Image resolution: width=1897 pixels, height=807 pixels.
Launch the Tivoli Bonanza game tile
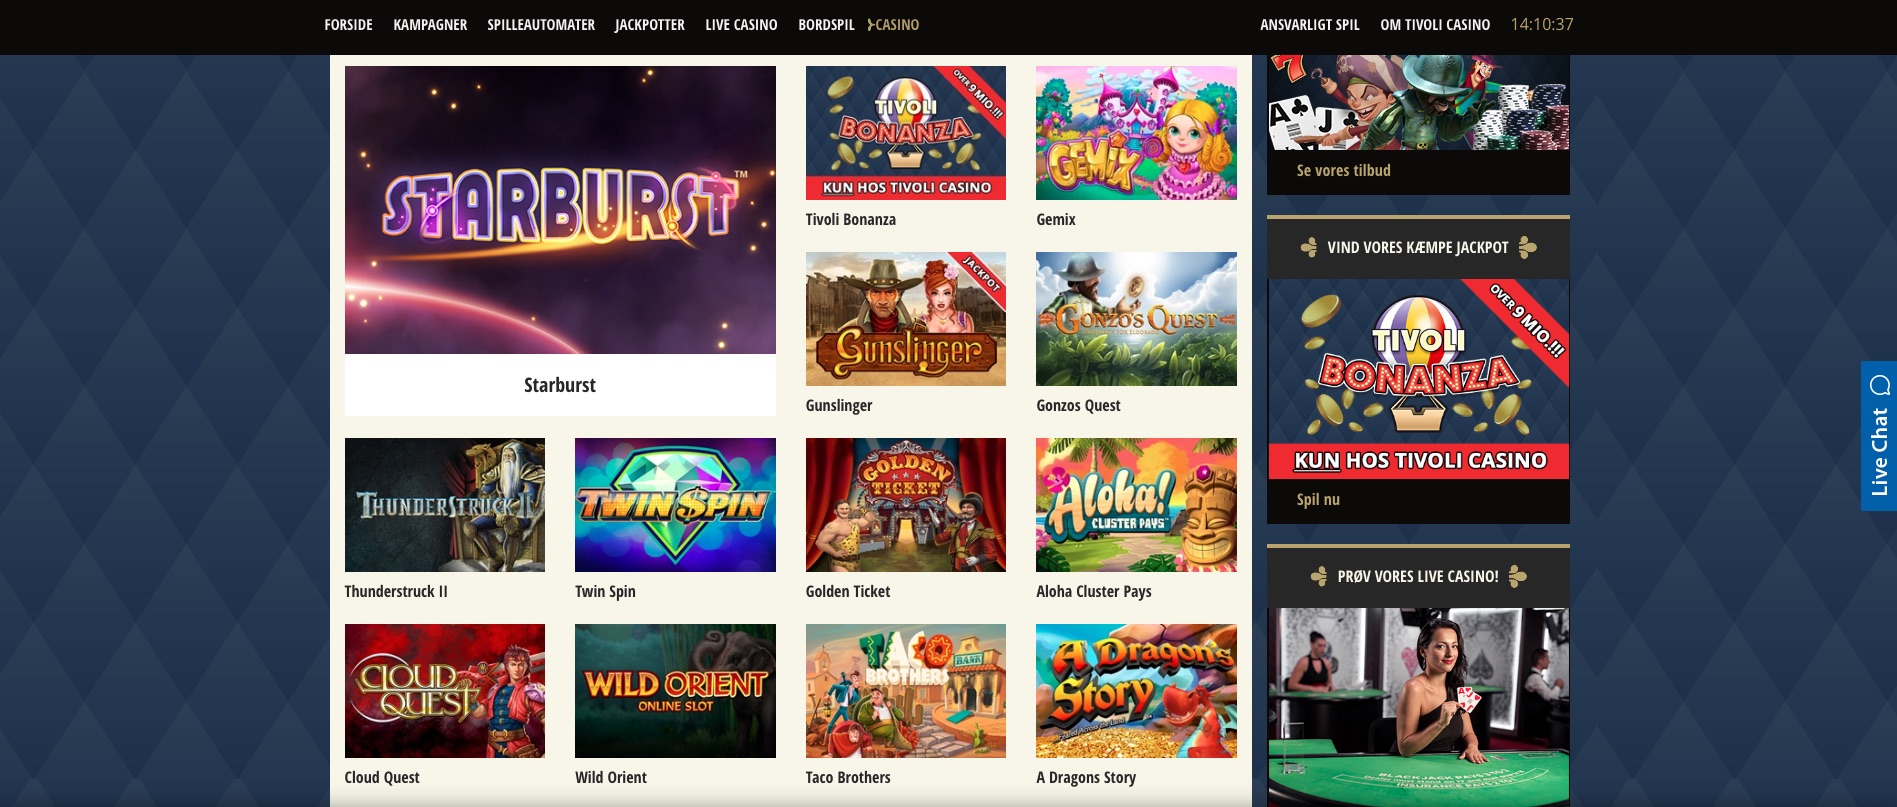(906, 133)
